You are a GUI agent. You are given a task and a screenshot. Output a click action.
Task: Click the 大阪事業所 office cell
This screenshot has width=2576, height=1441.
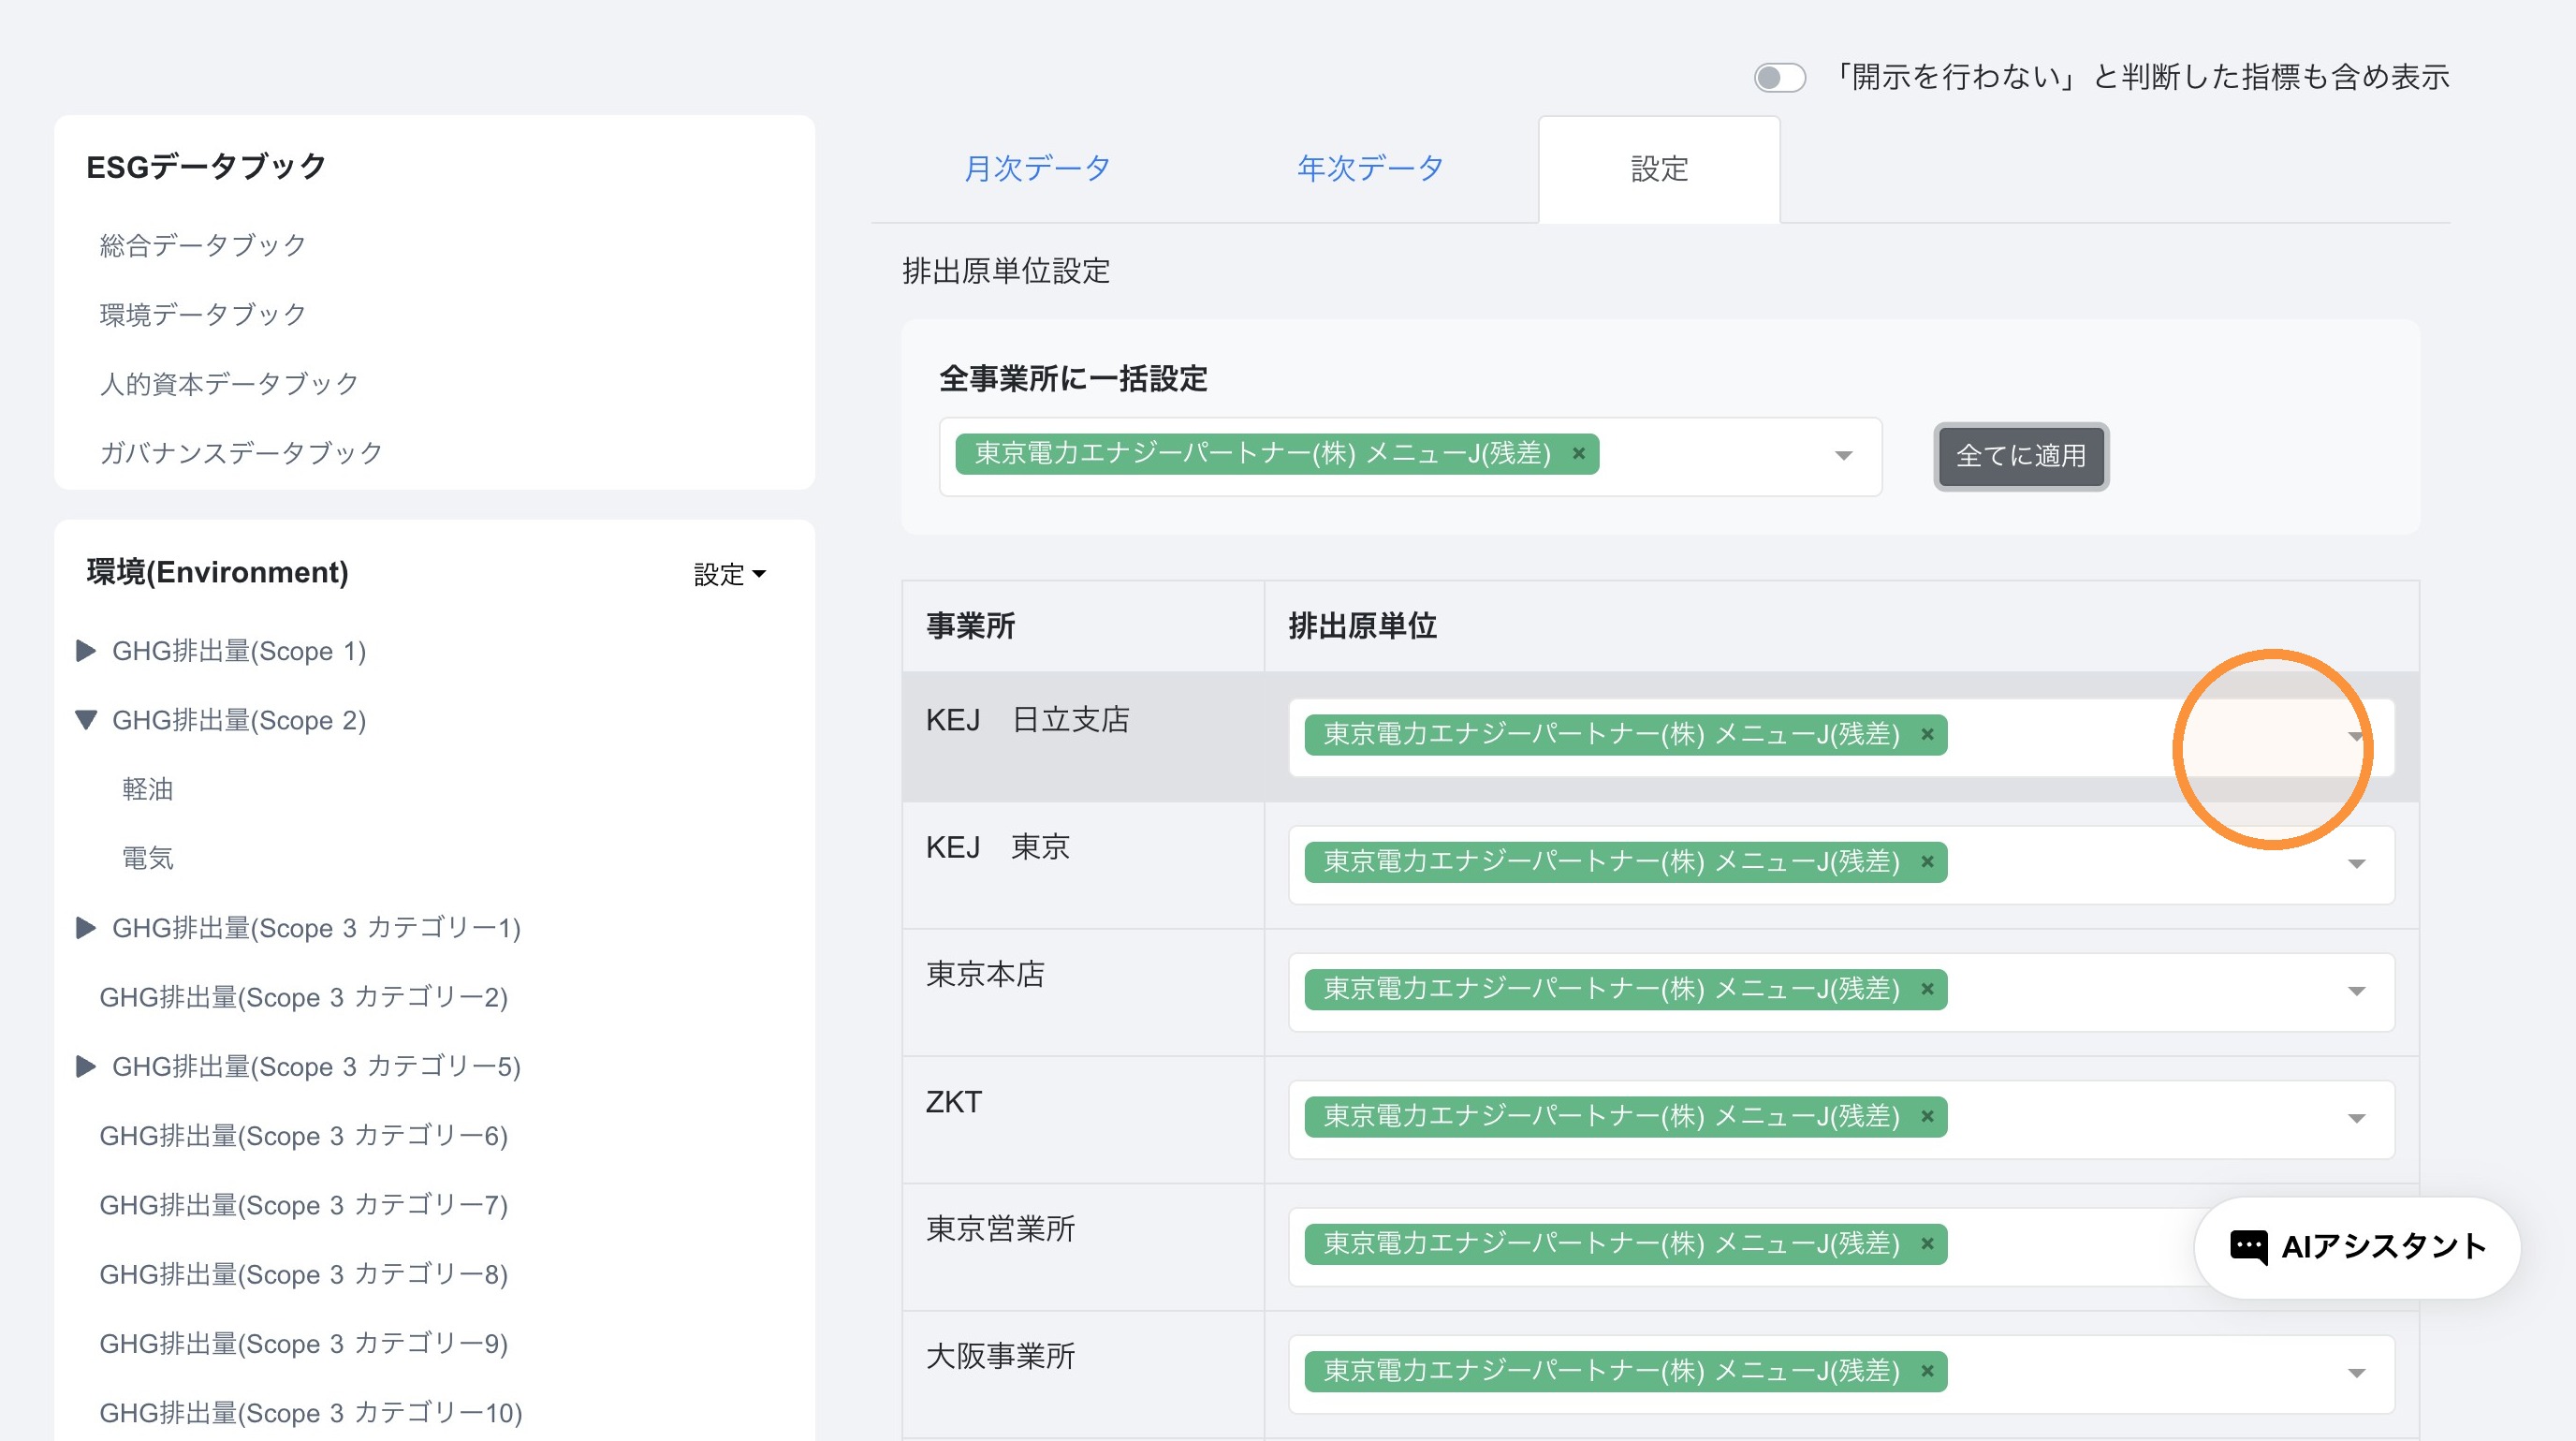point(1083,1374)
